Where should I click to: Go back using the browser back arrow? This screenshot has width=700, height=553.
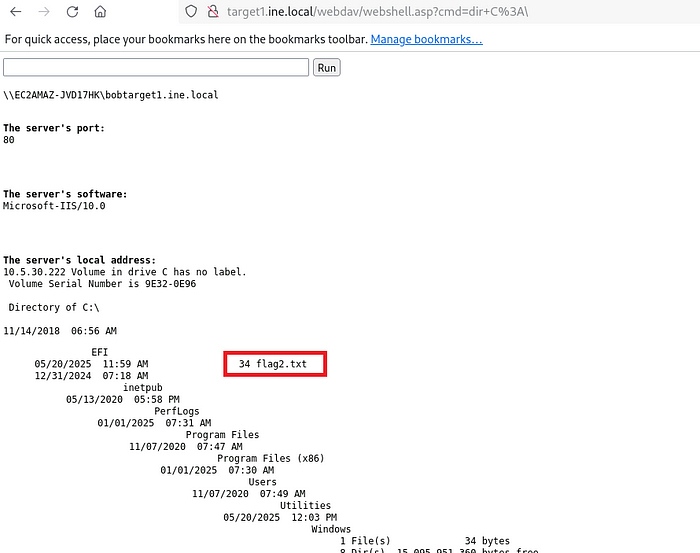click(x=16, y=12)
